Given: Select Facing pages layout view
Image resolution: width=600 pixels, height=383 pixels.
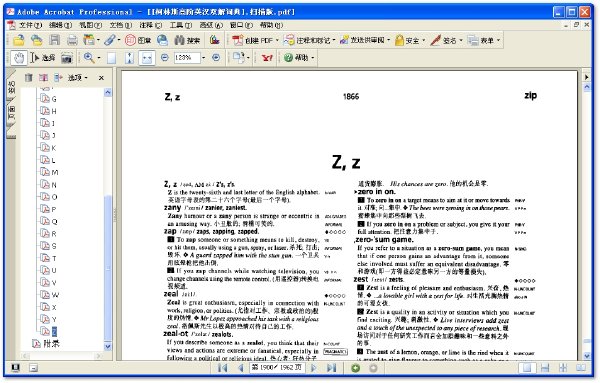Looking at the screenshot, I should (581, 368).
